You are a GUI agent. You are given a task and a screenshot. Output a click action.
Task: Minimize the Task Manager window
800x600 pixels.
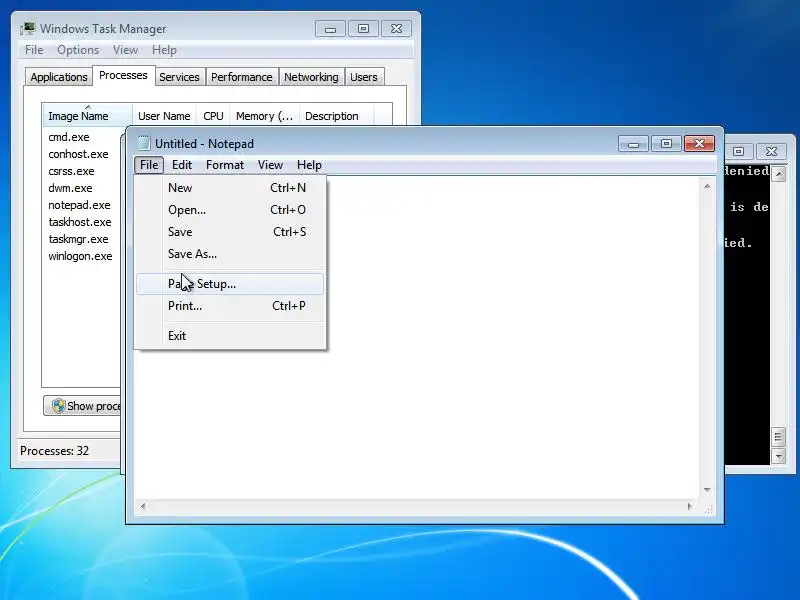pos(331,29)
